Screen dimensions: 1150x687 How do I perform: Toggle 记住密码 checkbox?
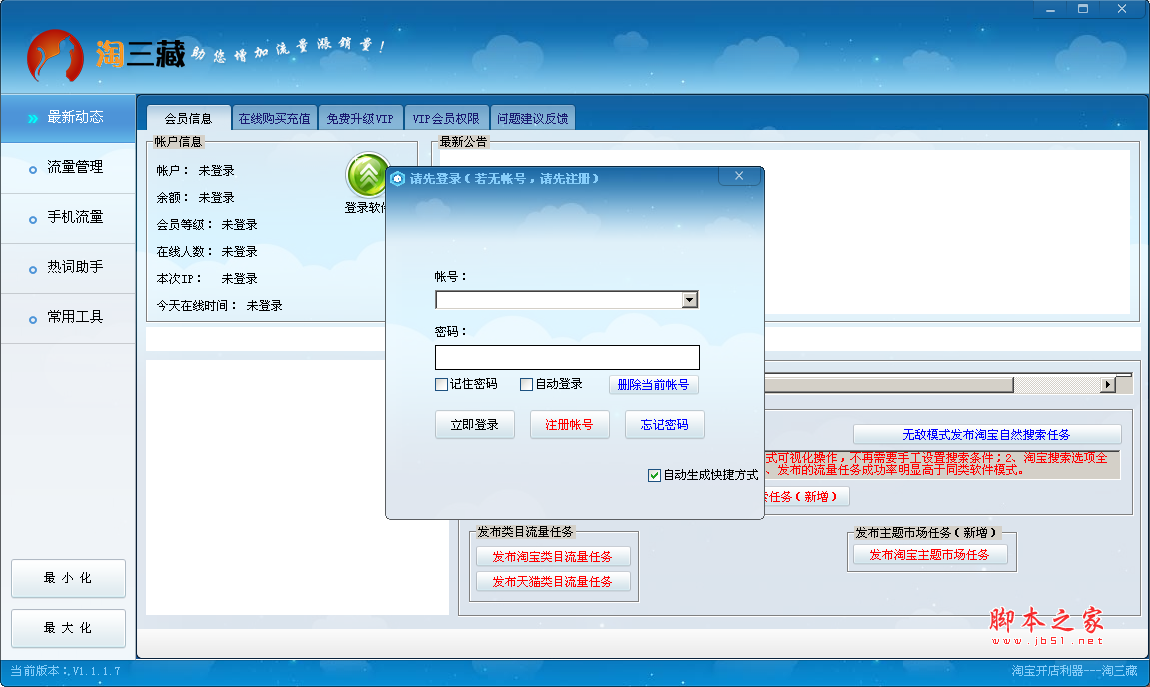pyautogui.click(x=442, y=384)
